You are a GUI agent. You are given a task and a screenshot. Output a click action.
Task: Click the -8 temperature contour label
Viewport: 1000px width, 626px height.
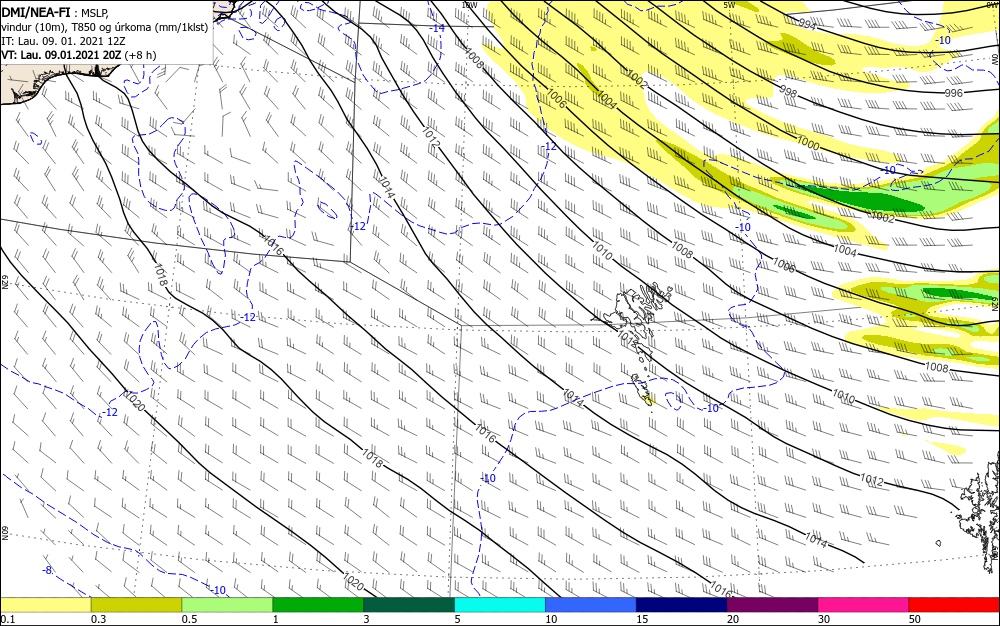point(47,570)
